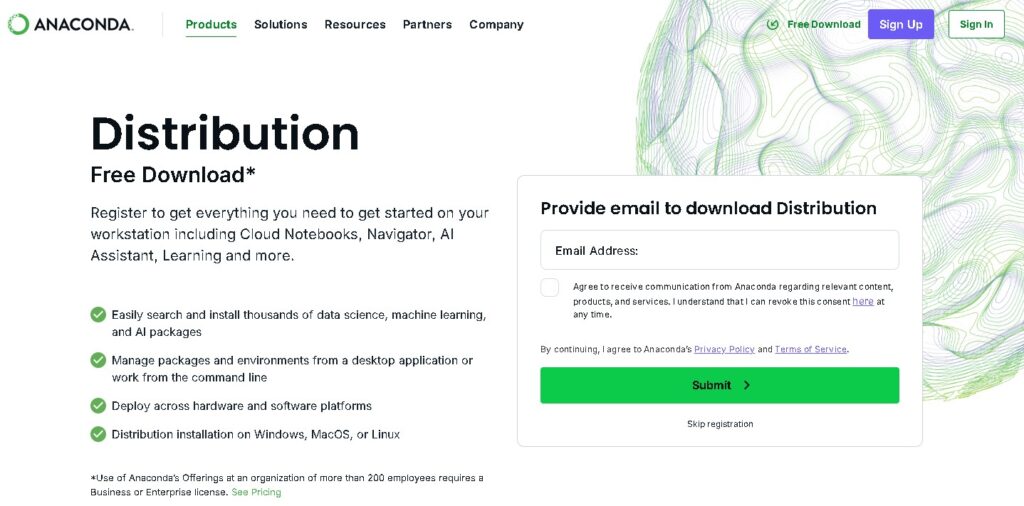
Task: Expand the Partners navigation menu
Action: (x=427, y=24)
